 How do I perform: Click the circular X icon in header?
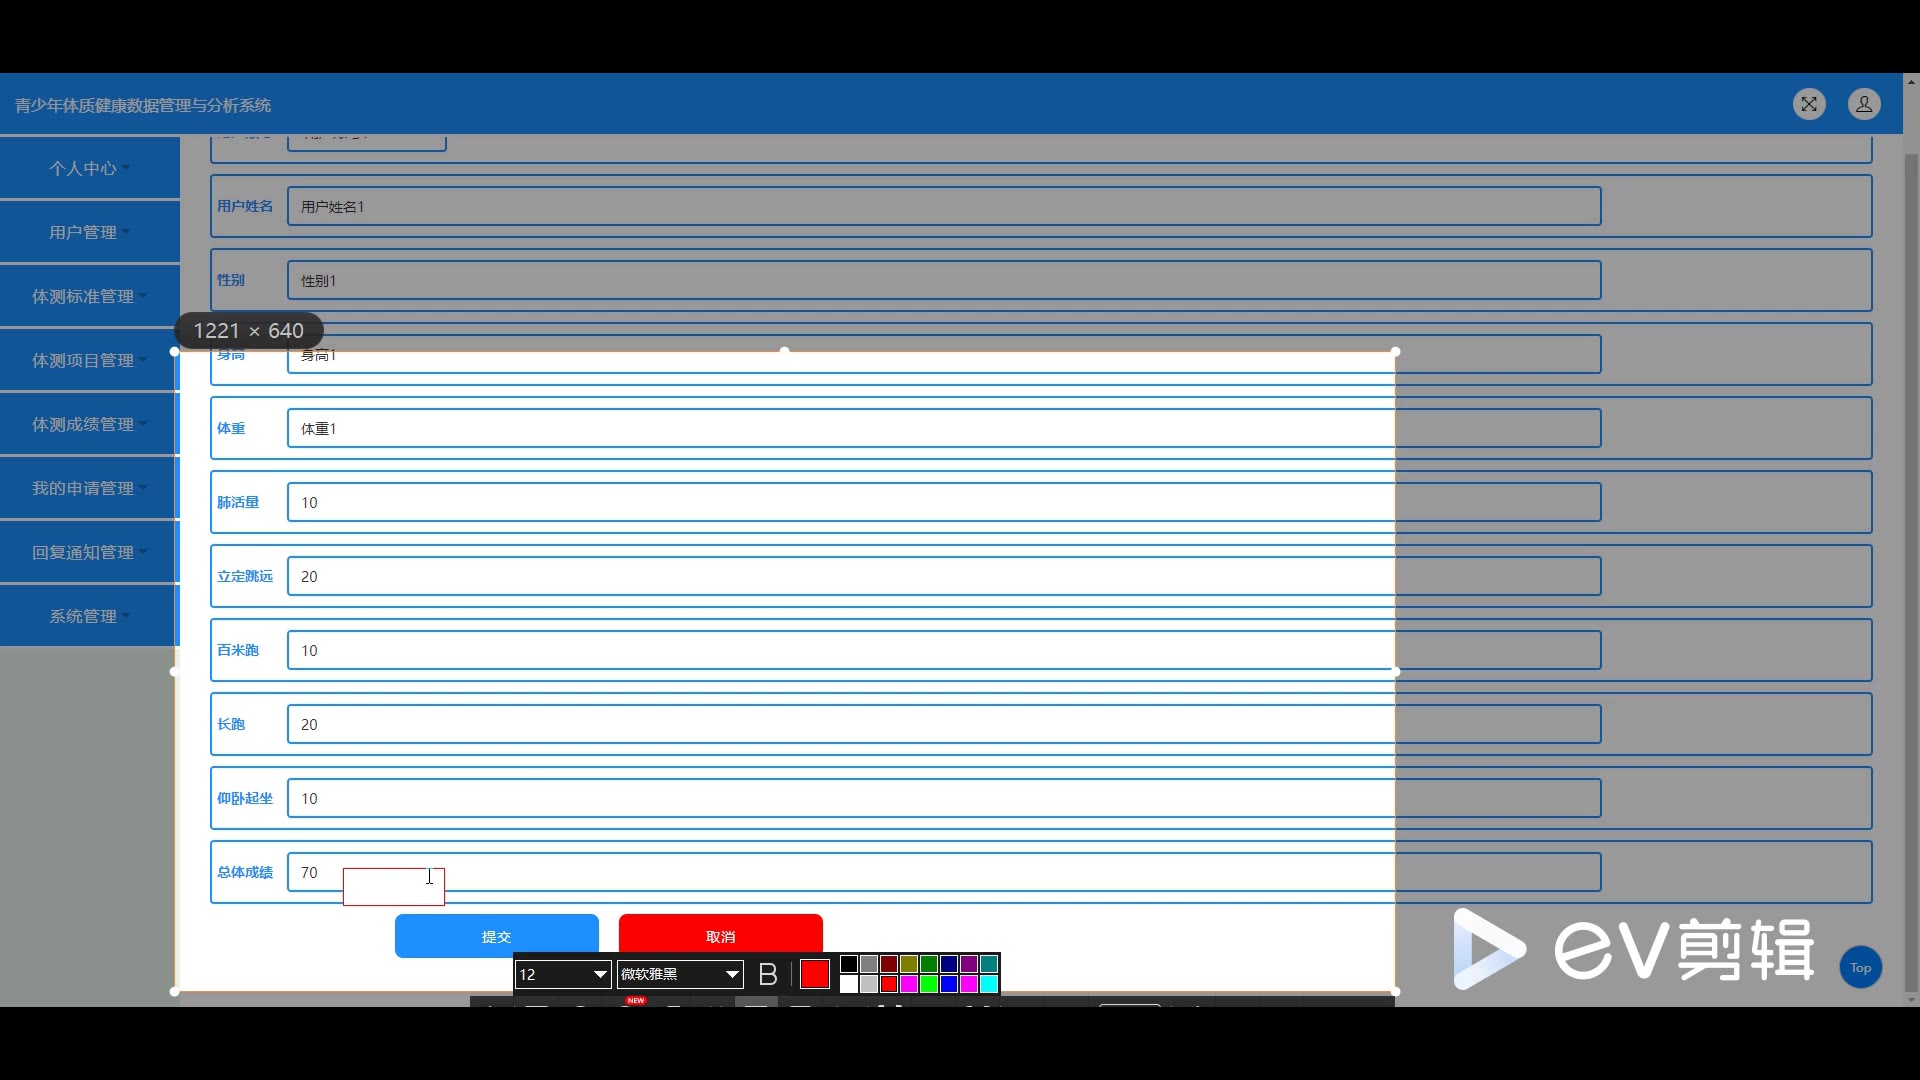1809,104
